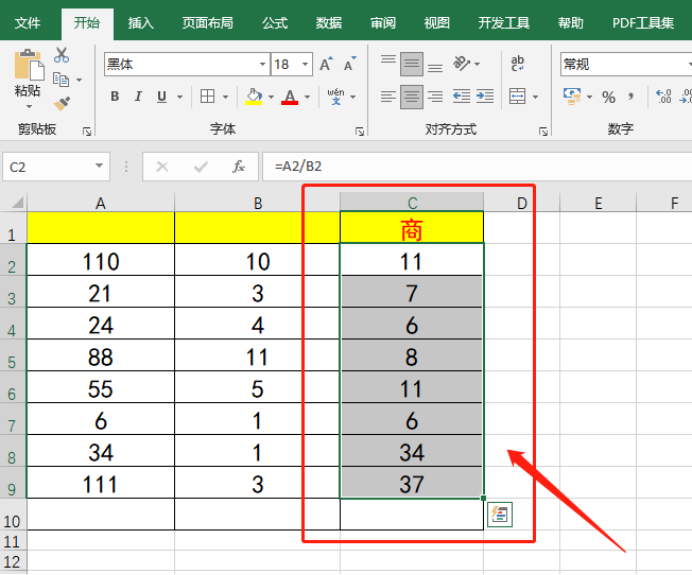Image resolution: width=692 pixels, height=575 pixels.
Task: Click the Borders icon
Action: pyautogui.click(x=207, y=96)
